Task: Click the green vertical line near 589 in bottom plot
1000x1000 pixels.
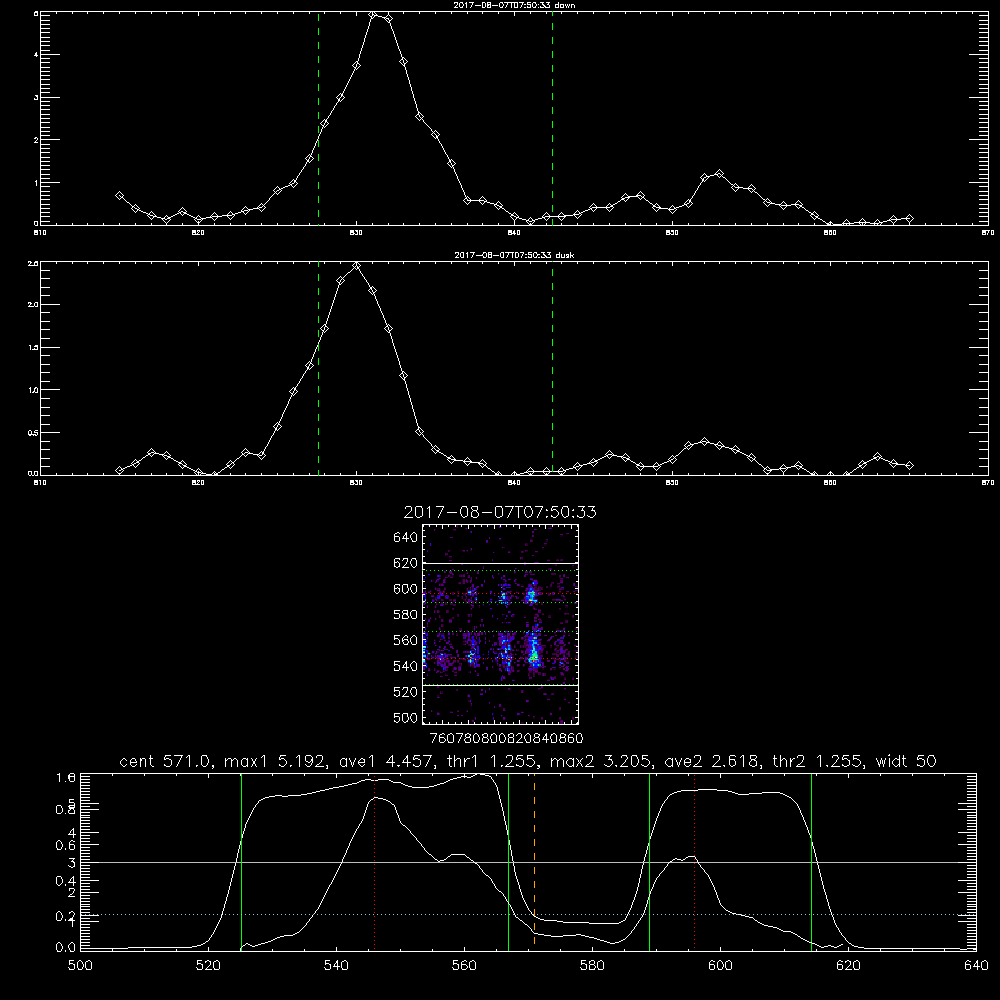Action: pos(649,862)
